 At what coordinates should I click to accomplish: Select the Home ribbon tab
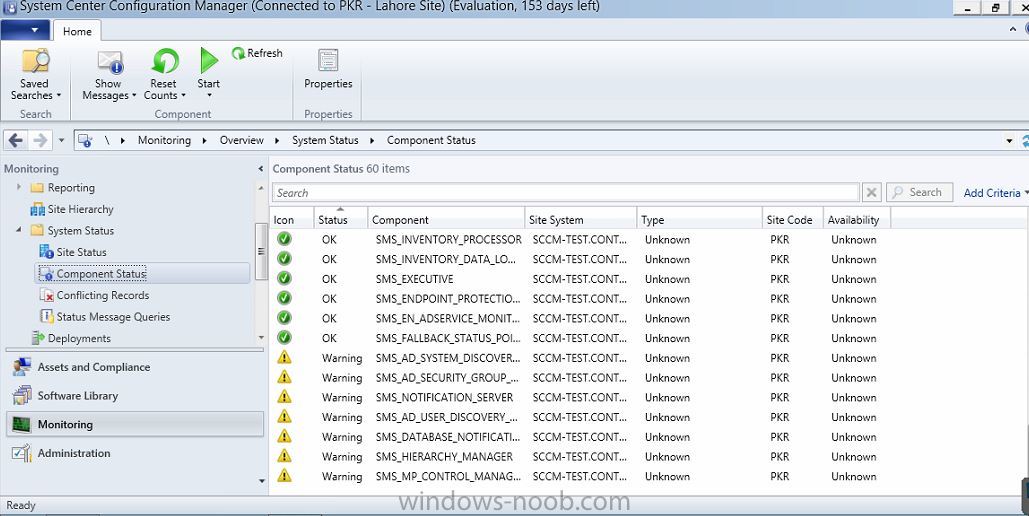click(77, 32)
